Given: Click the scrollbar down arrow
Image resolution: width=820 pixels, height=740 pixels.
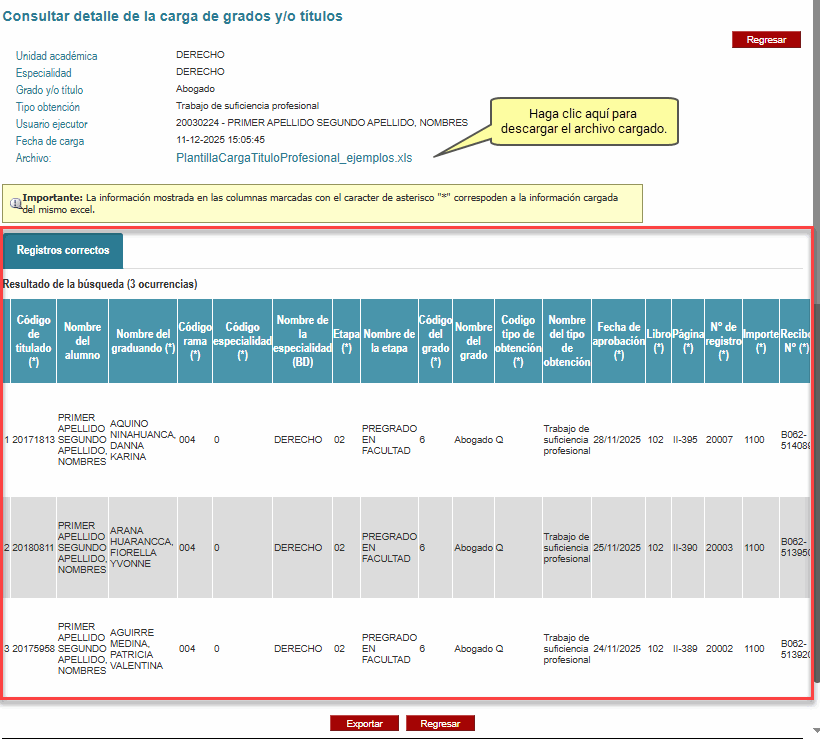Looking at the screenshot, I should click(x=816, y=731).
